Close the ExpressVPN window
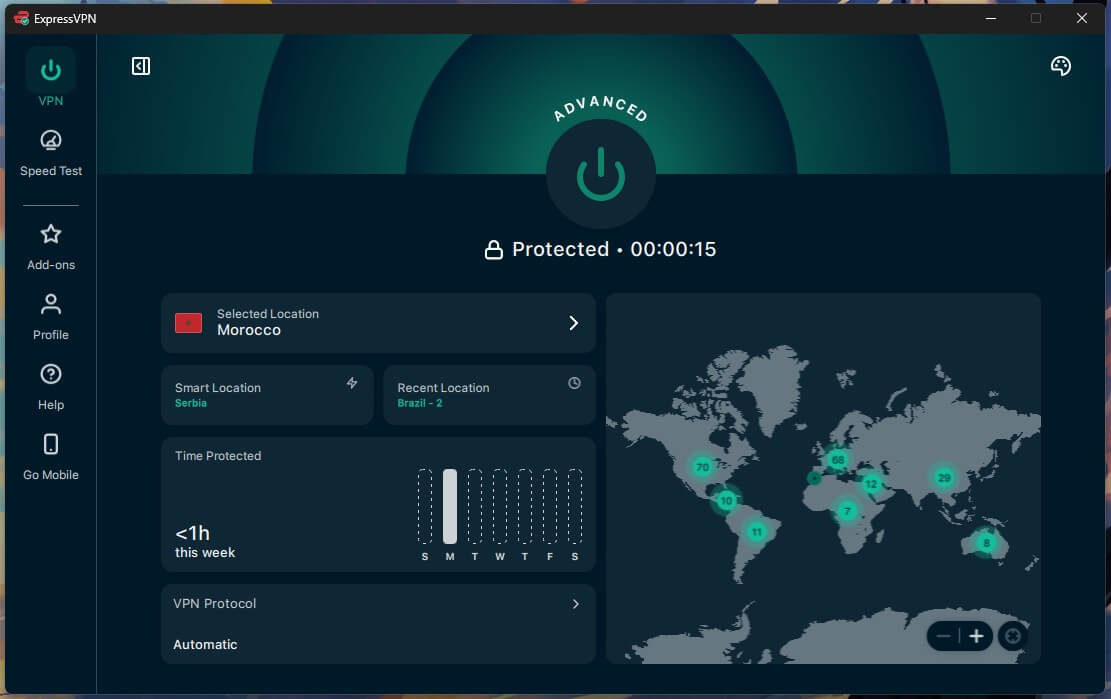 (x=1081, y=18)
